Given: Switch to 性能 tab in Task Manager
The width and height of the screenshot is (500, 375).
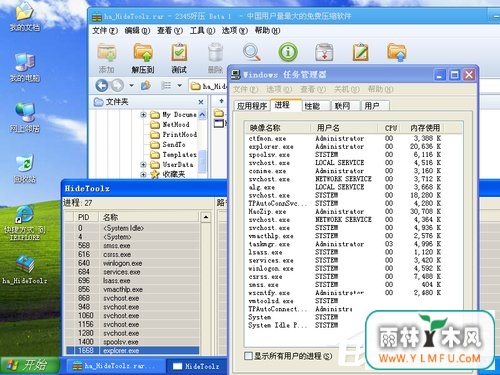Looking at the screenshot, I should pyautogui.click(x=316, y=106).
